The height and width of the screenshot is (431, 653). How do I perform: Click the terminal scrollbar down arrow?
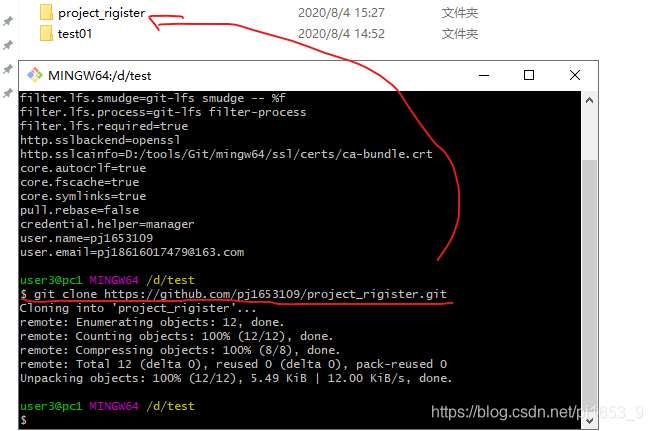pyautogui.click(x=589, y=421)
